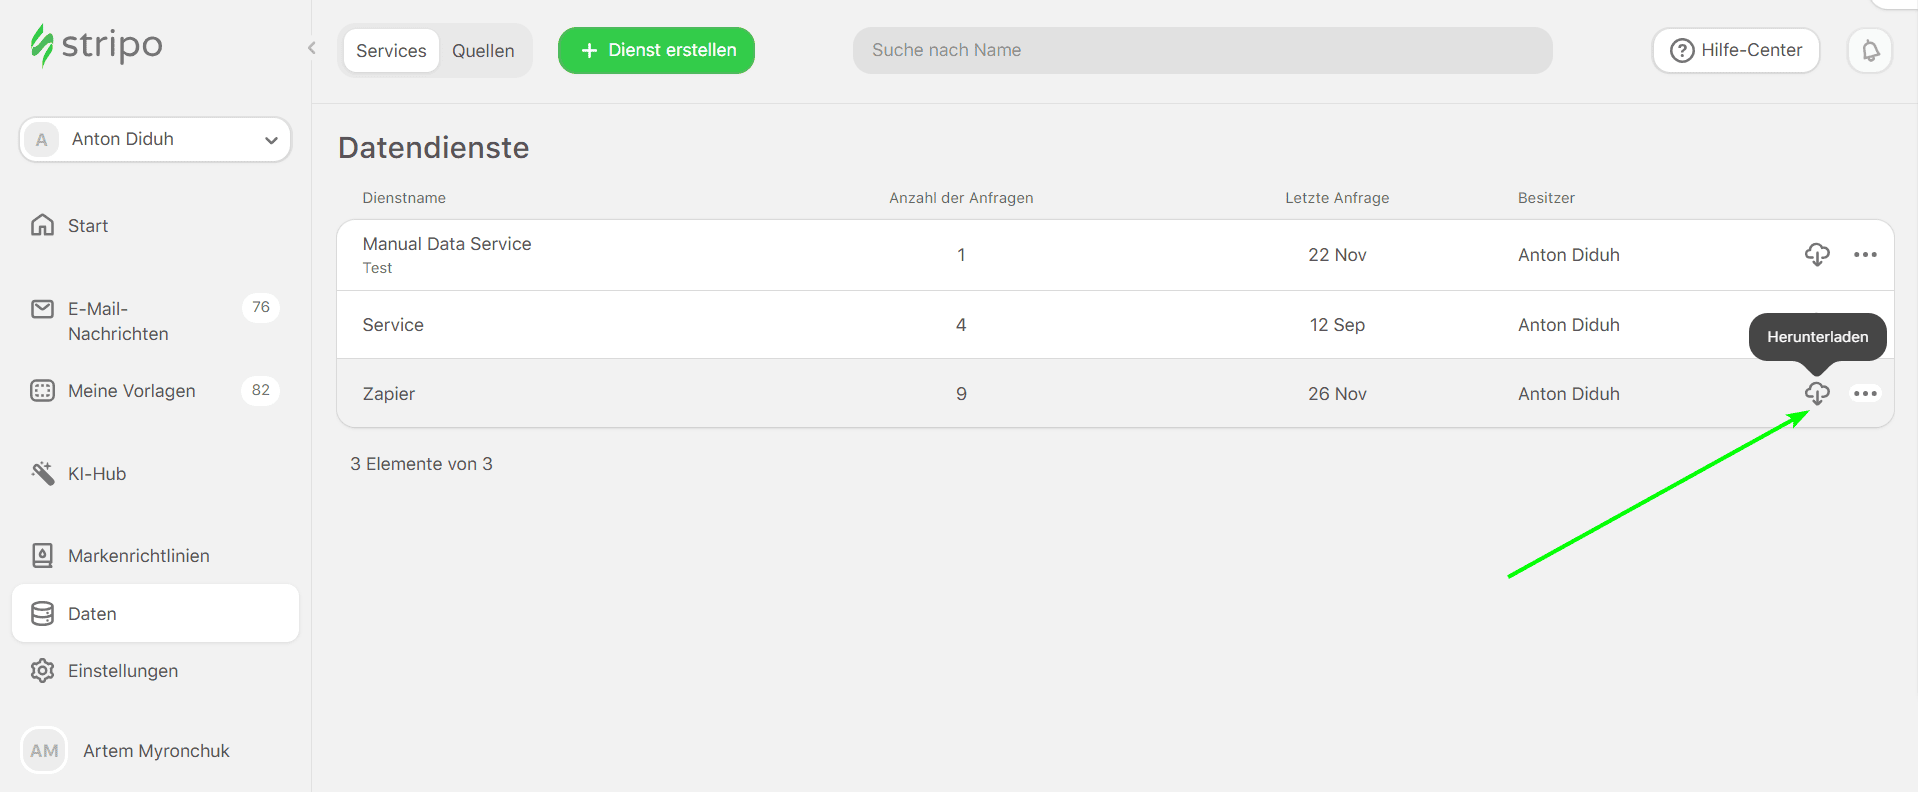Download the Zapier data service
Screen dimensions: 1918x792
coord(1817,393)
